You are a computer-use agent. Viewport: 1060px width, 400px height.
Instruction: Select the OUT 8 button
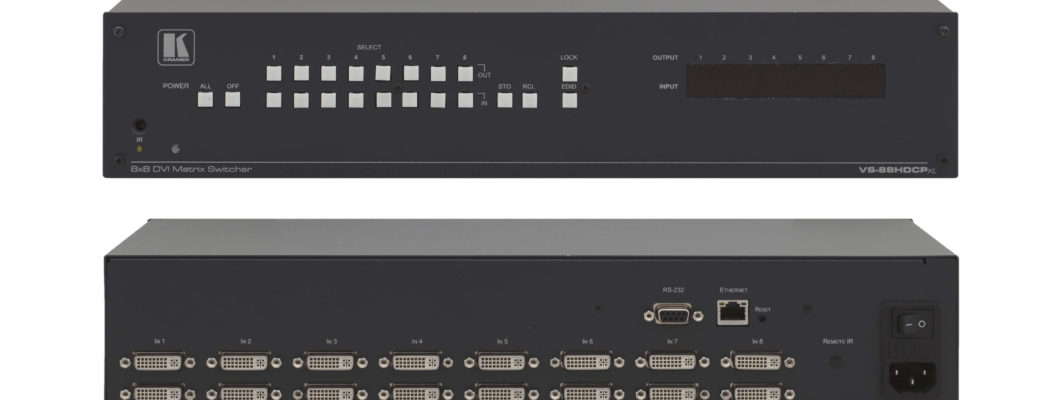coord(465,74)
